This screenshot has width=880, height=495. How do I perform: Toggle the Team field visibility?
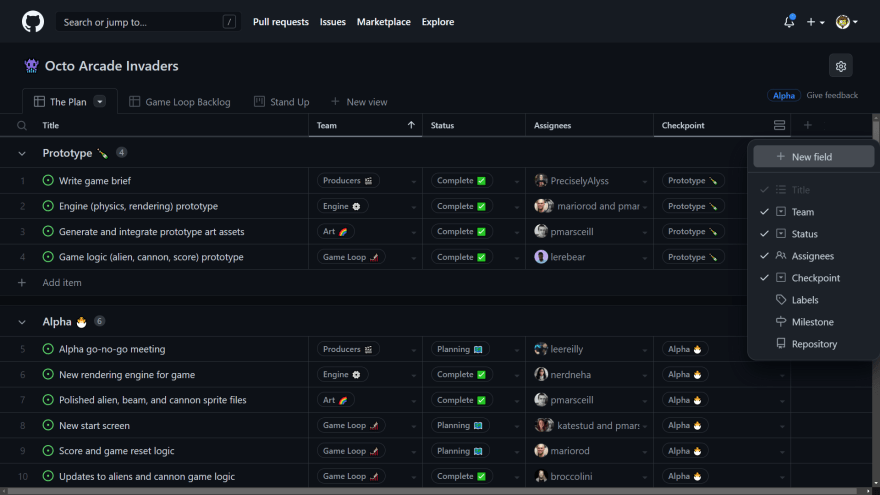813,212
